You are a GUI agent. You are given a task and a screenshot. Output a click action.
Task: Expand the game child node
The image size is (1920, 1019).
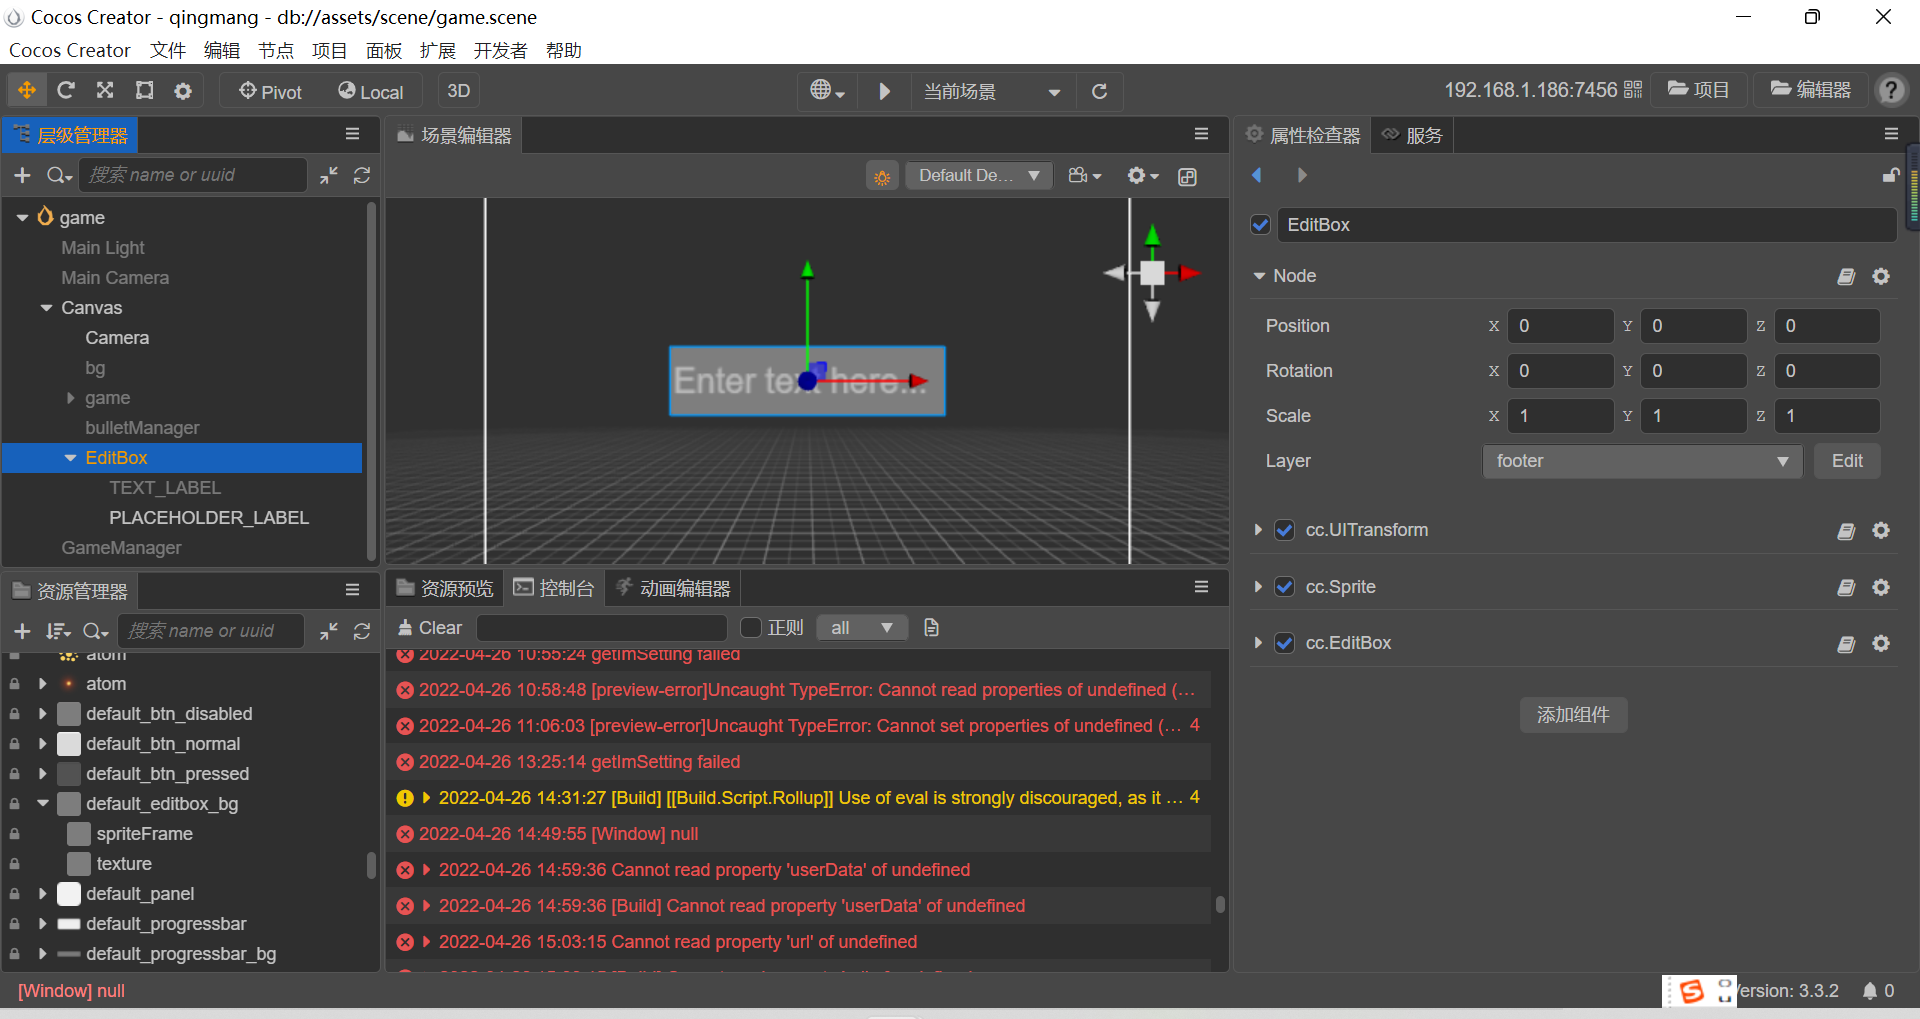[70, 398]
